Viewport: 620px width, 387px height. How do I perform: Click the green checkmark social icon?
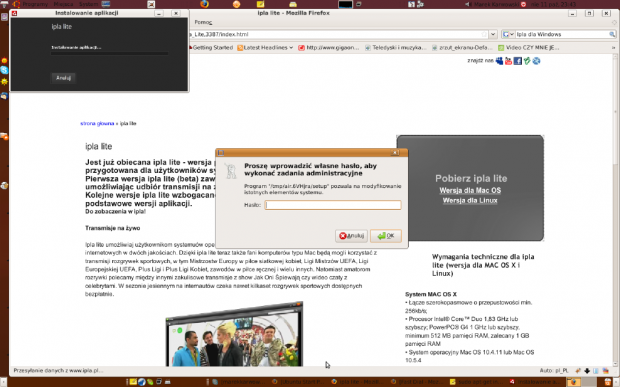click(x=527, y=61)
